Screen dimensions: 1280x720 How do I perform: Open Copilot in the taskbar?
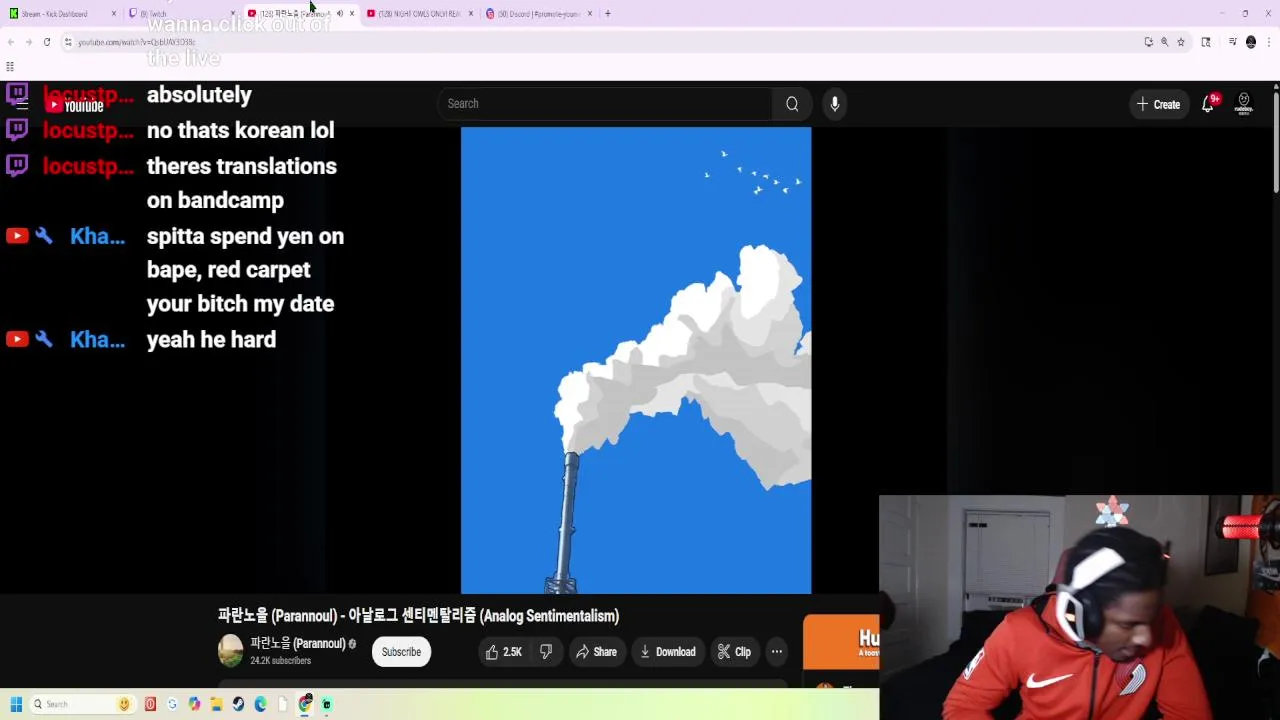click(x=194, y=704)
